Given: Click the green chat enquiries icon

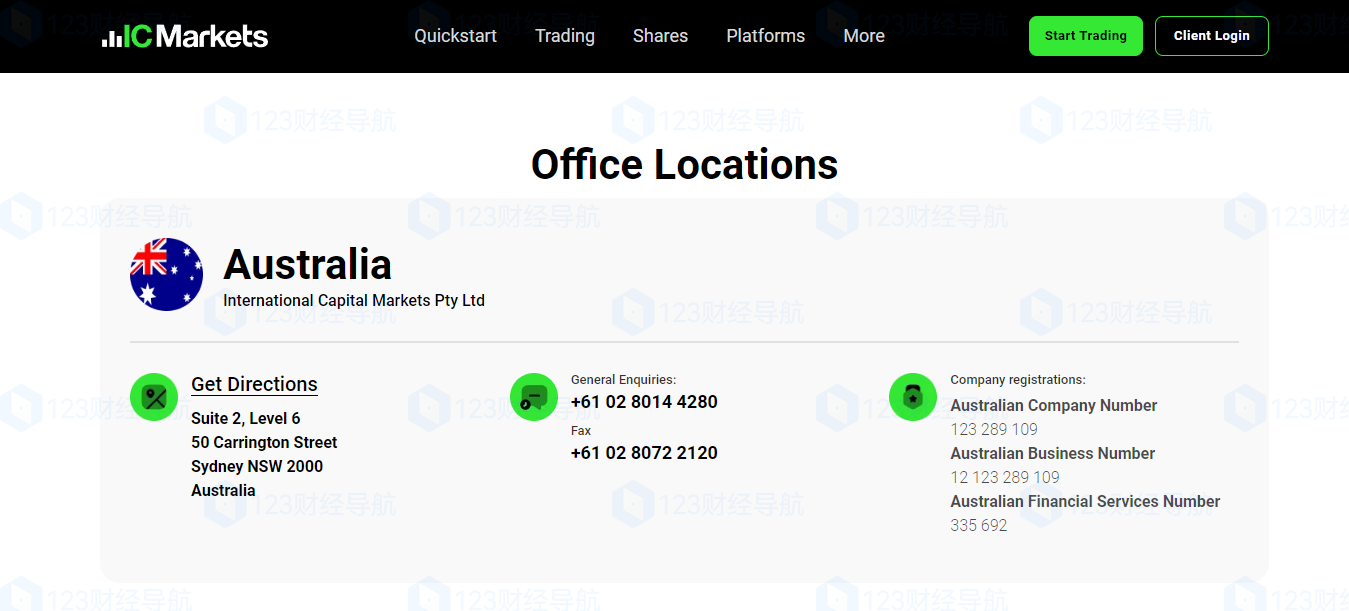Looking at the screenshot, I should 534,397.
